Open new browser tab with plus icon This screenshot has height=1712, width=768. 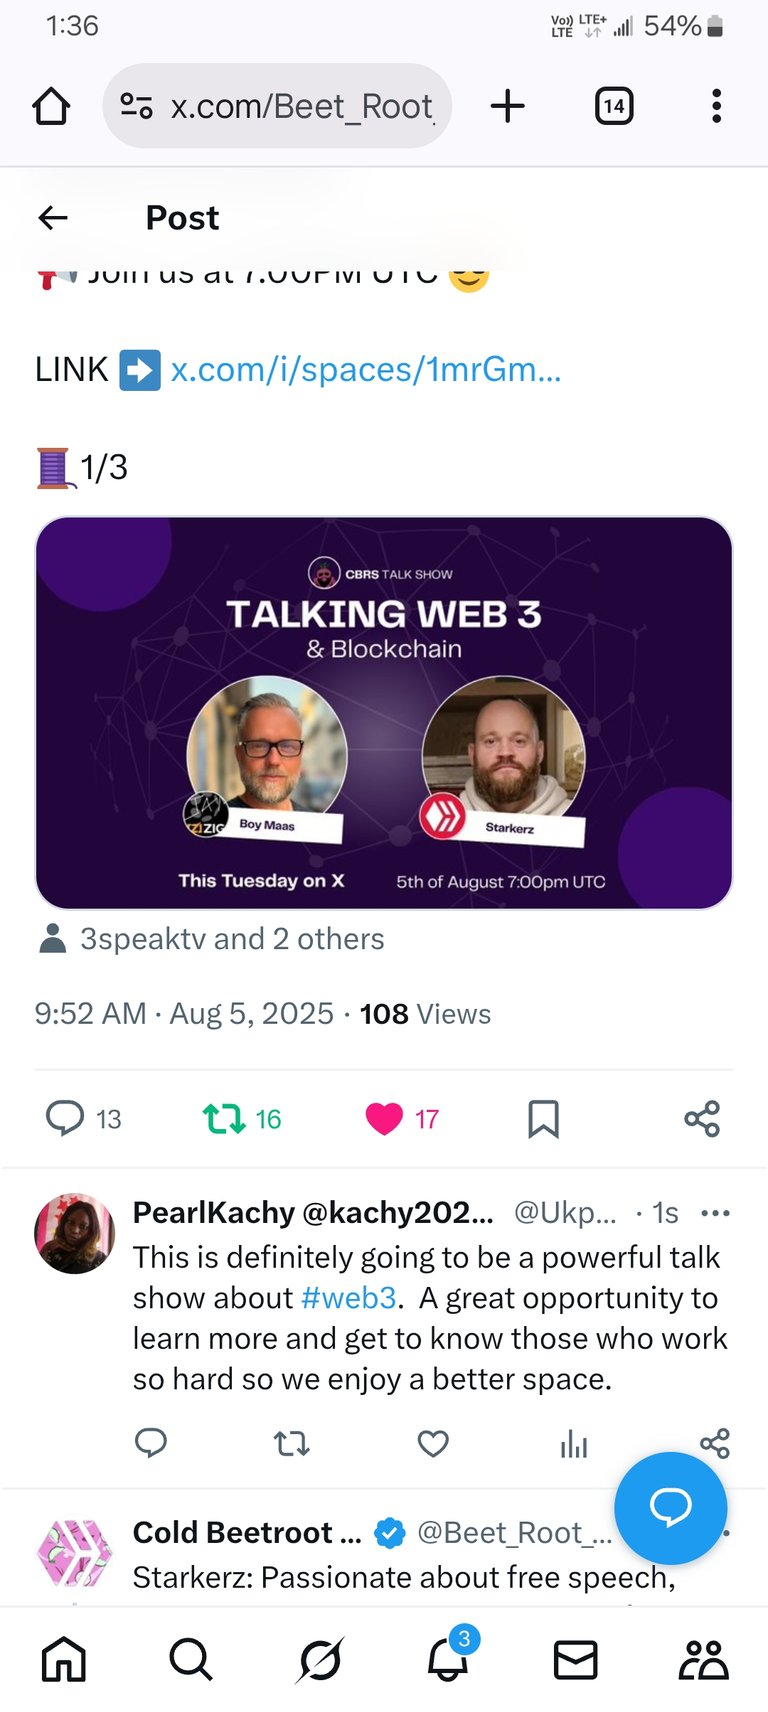(x=508, y=106)
